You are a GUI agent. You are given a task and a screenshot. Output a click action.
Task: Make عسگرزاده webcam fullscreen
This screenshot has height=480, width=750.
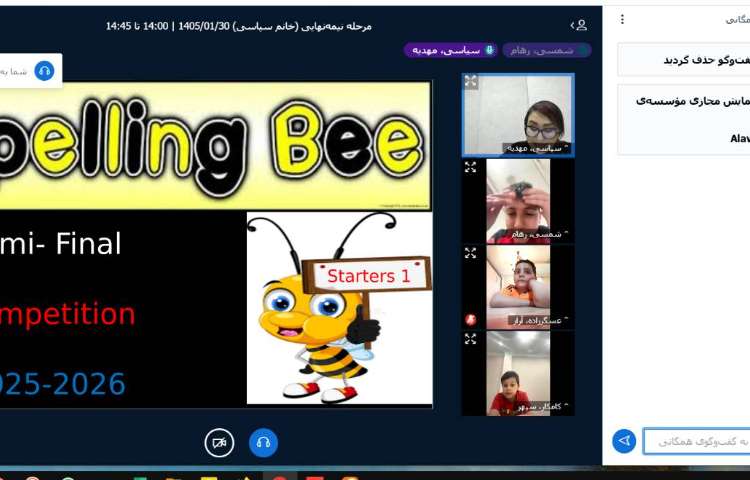(471, 253)
